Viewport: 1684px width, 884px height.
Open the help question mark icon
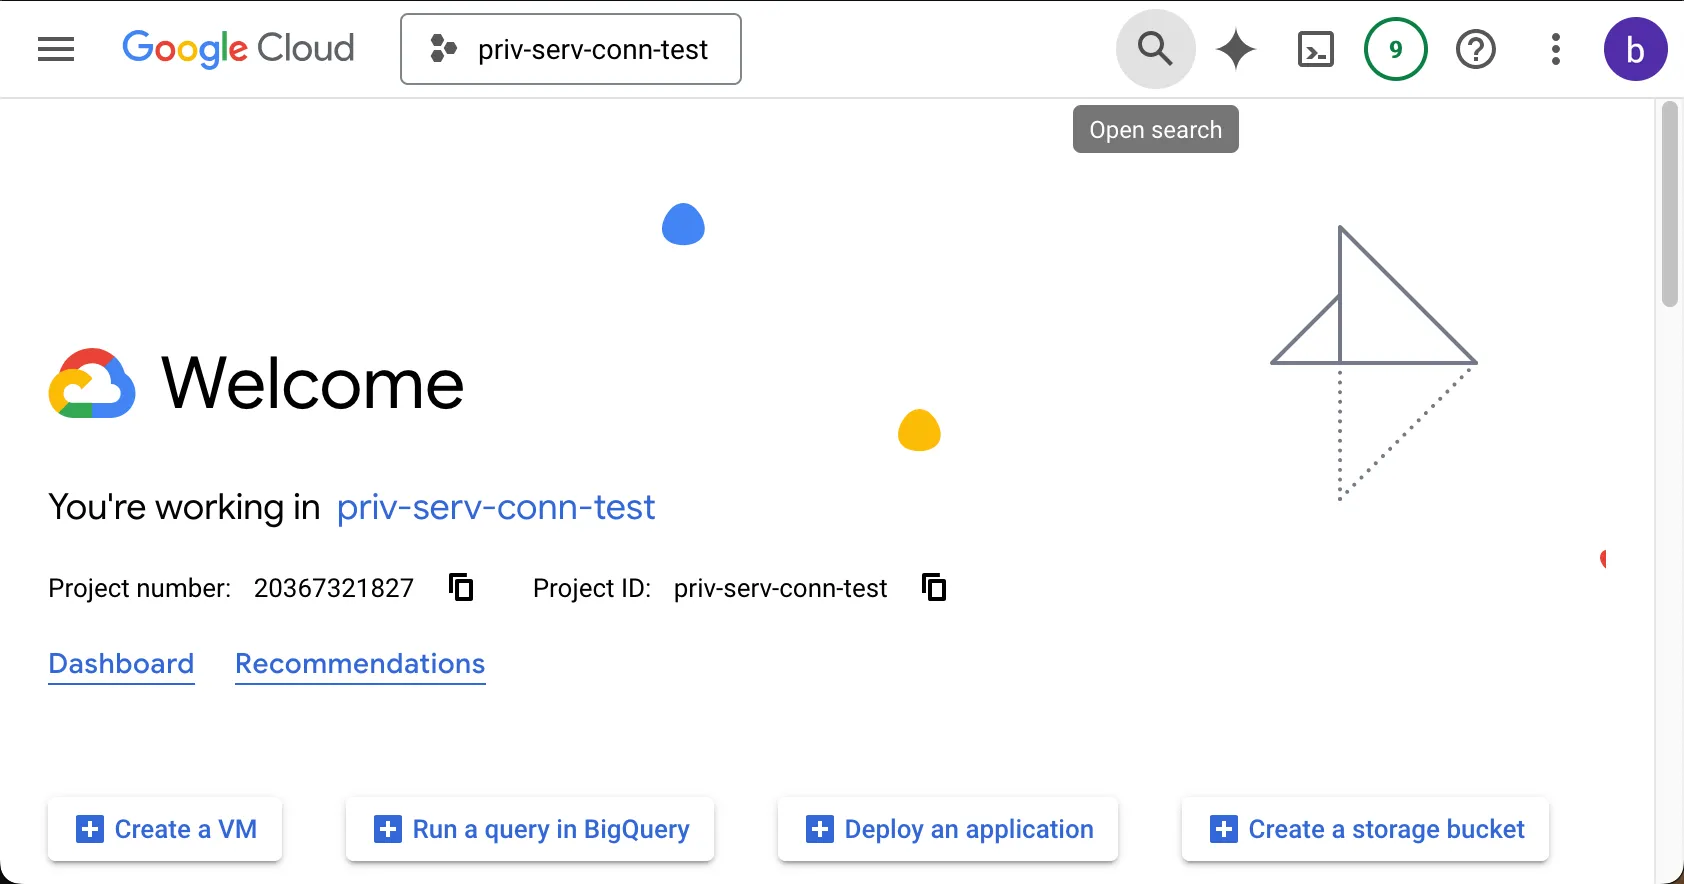point(1476,48)
